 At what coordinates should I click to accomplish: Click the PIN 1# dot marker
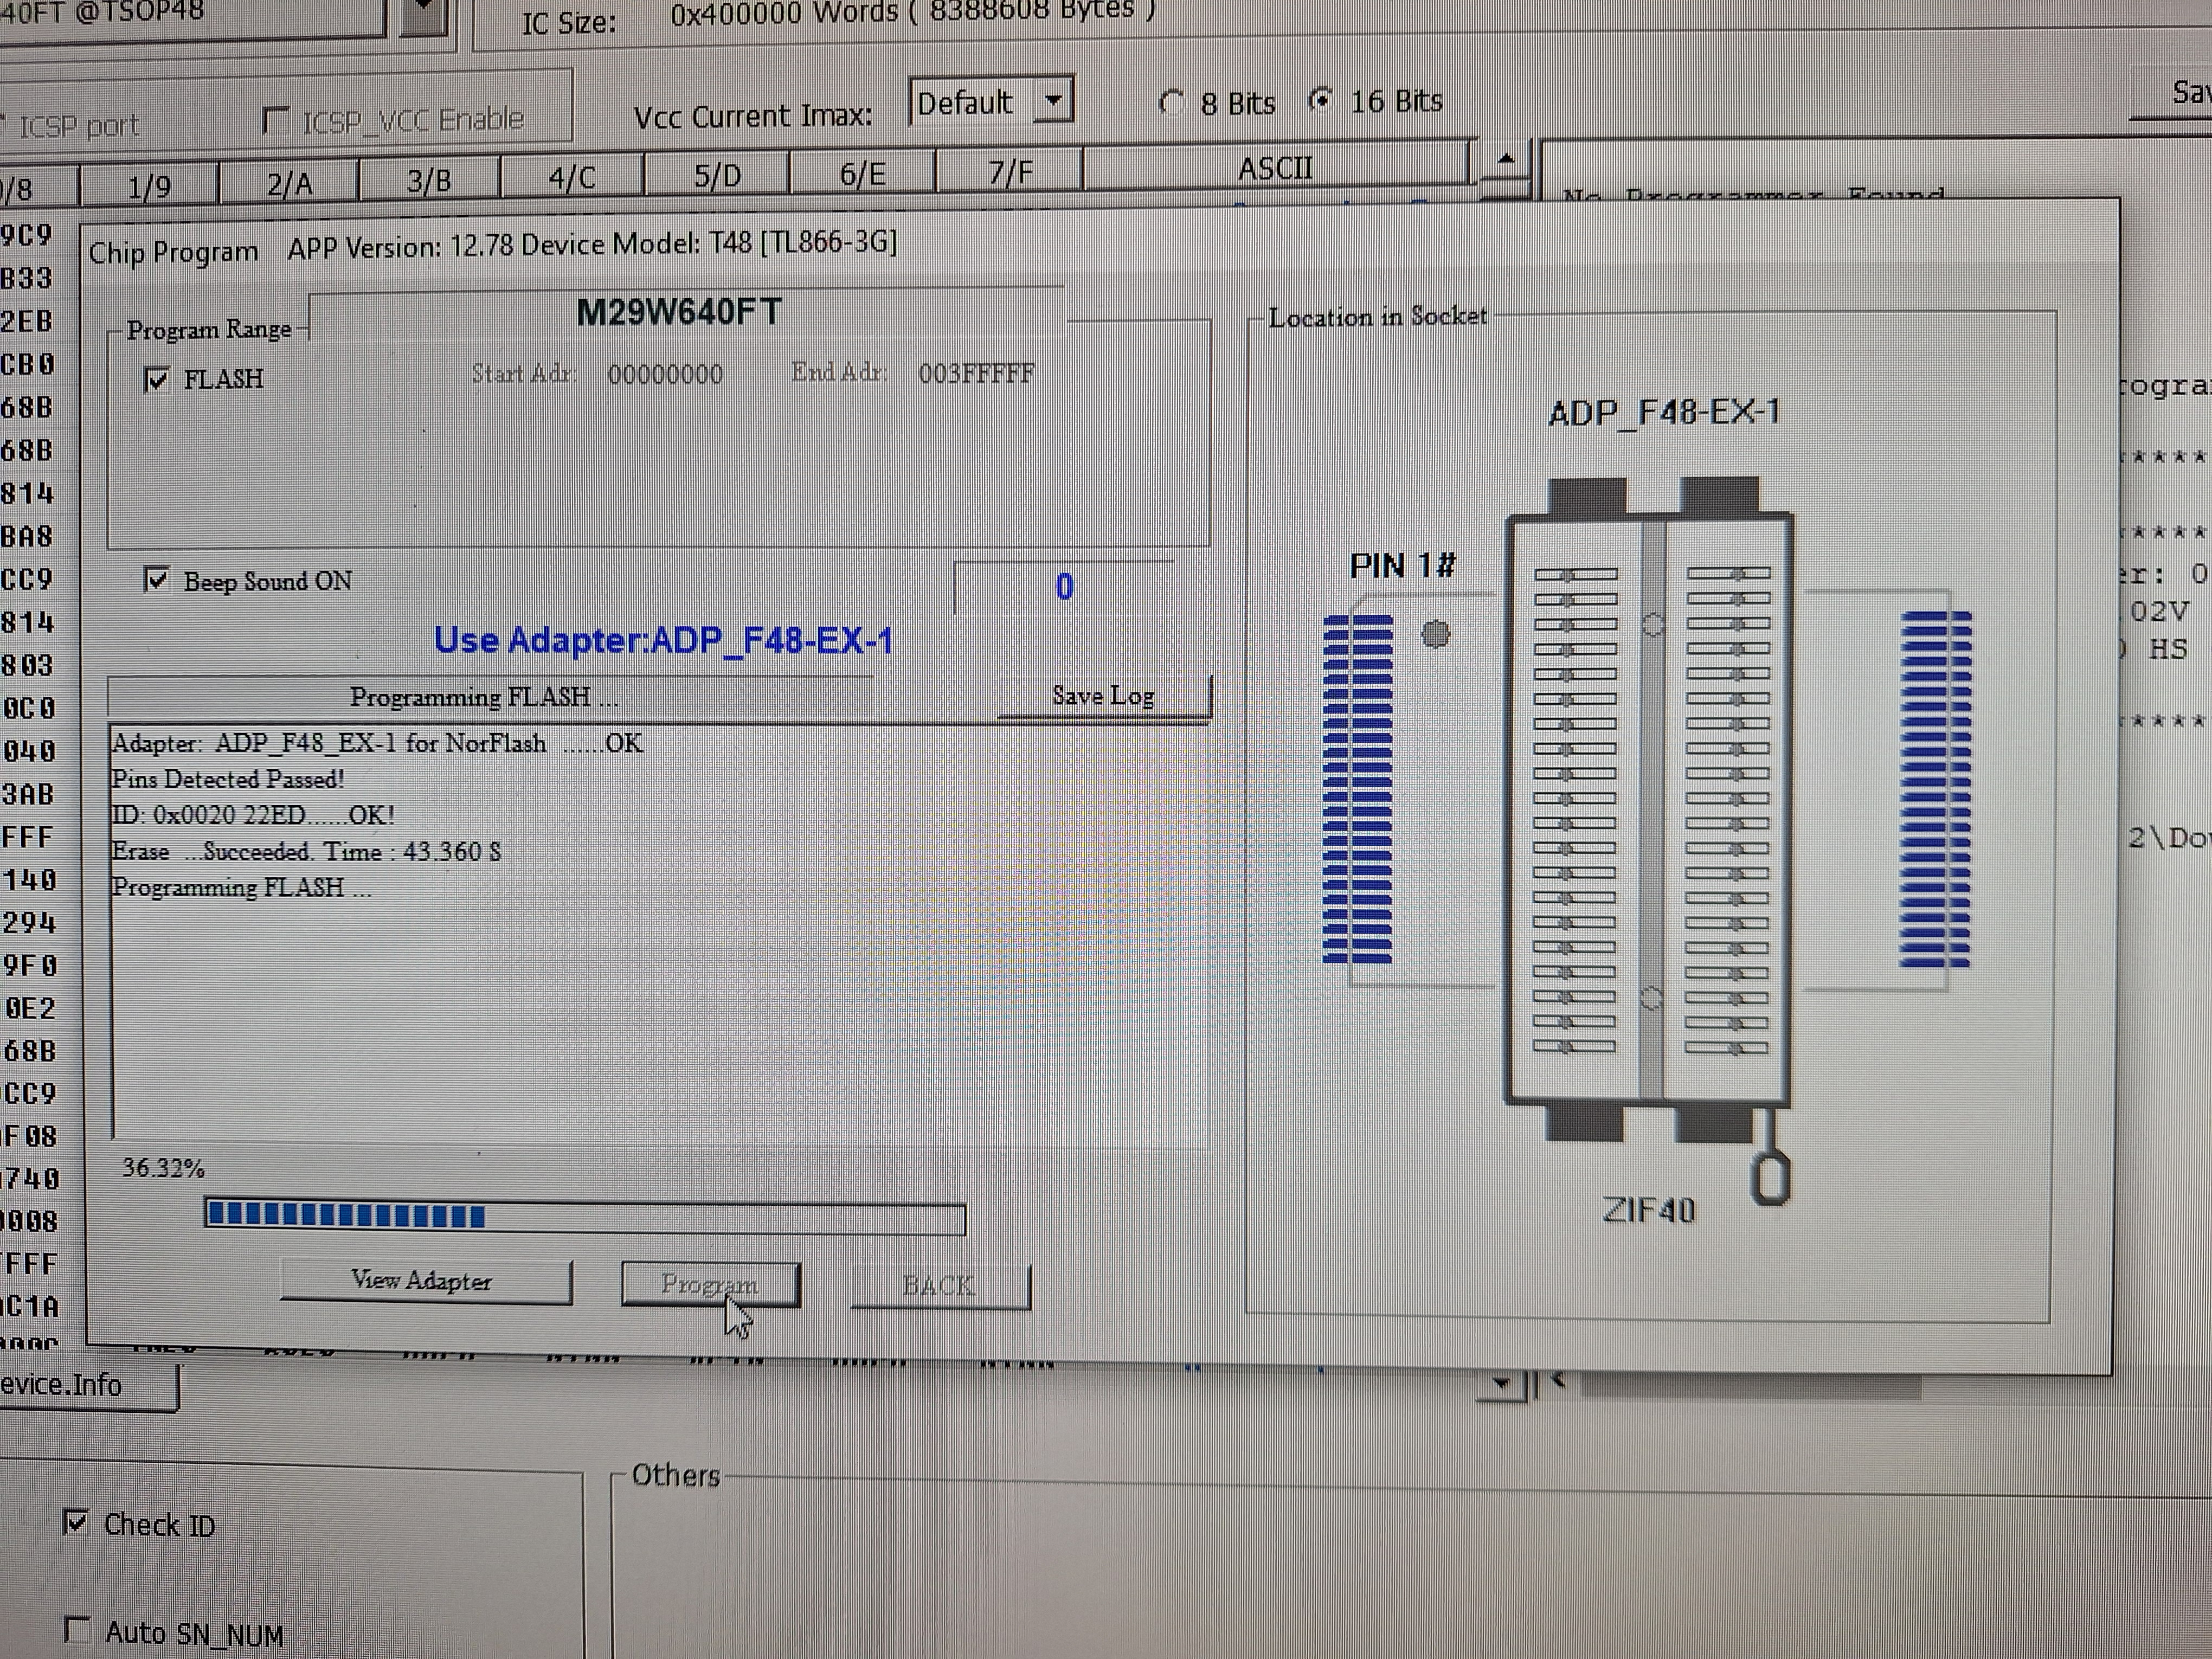pos(1435,634)
